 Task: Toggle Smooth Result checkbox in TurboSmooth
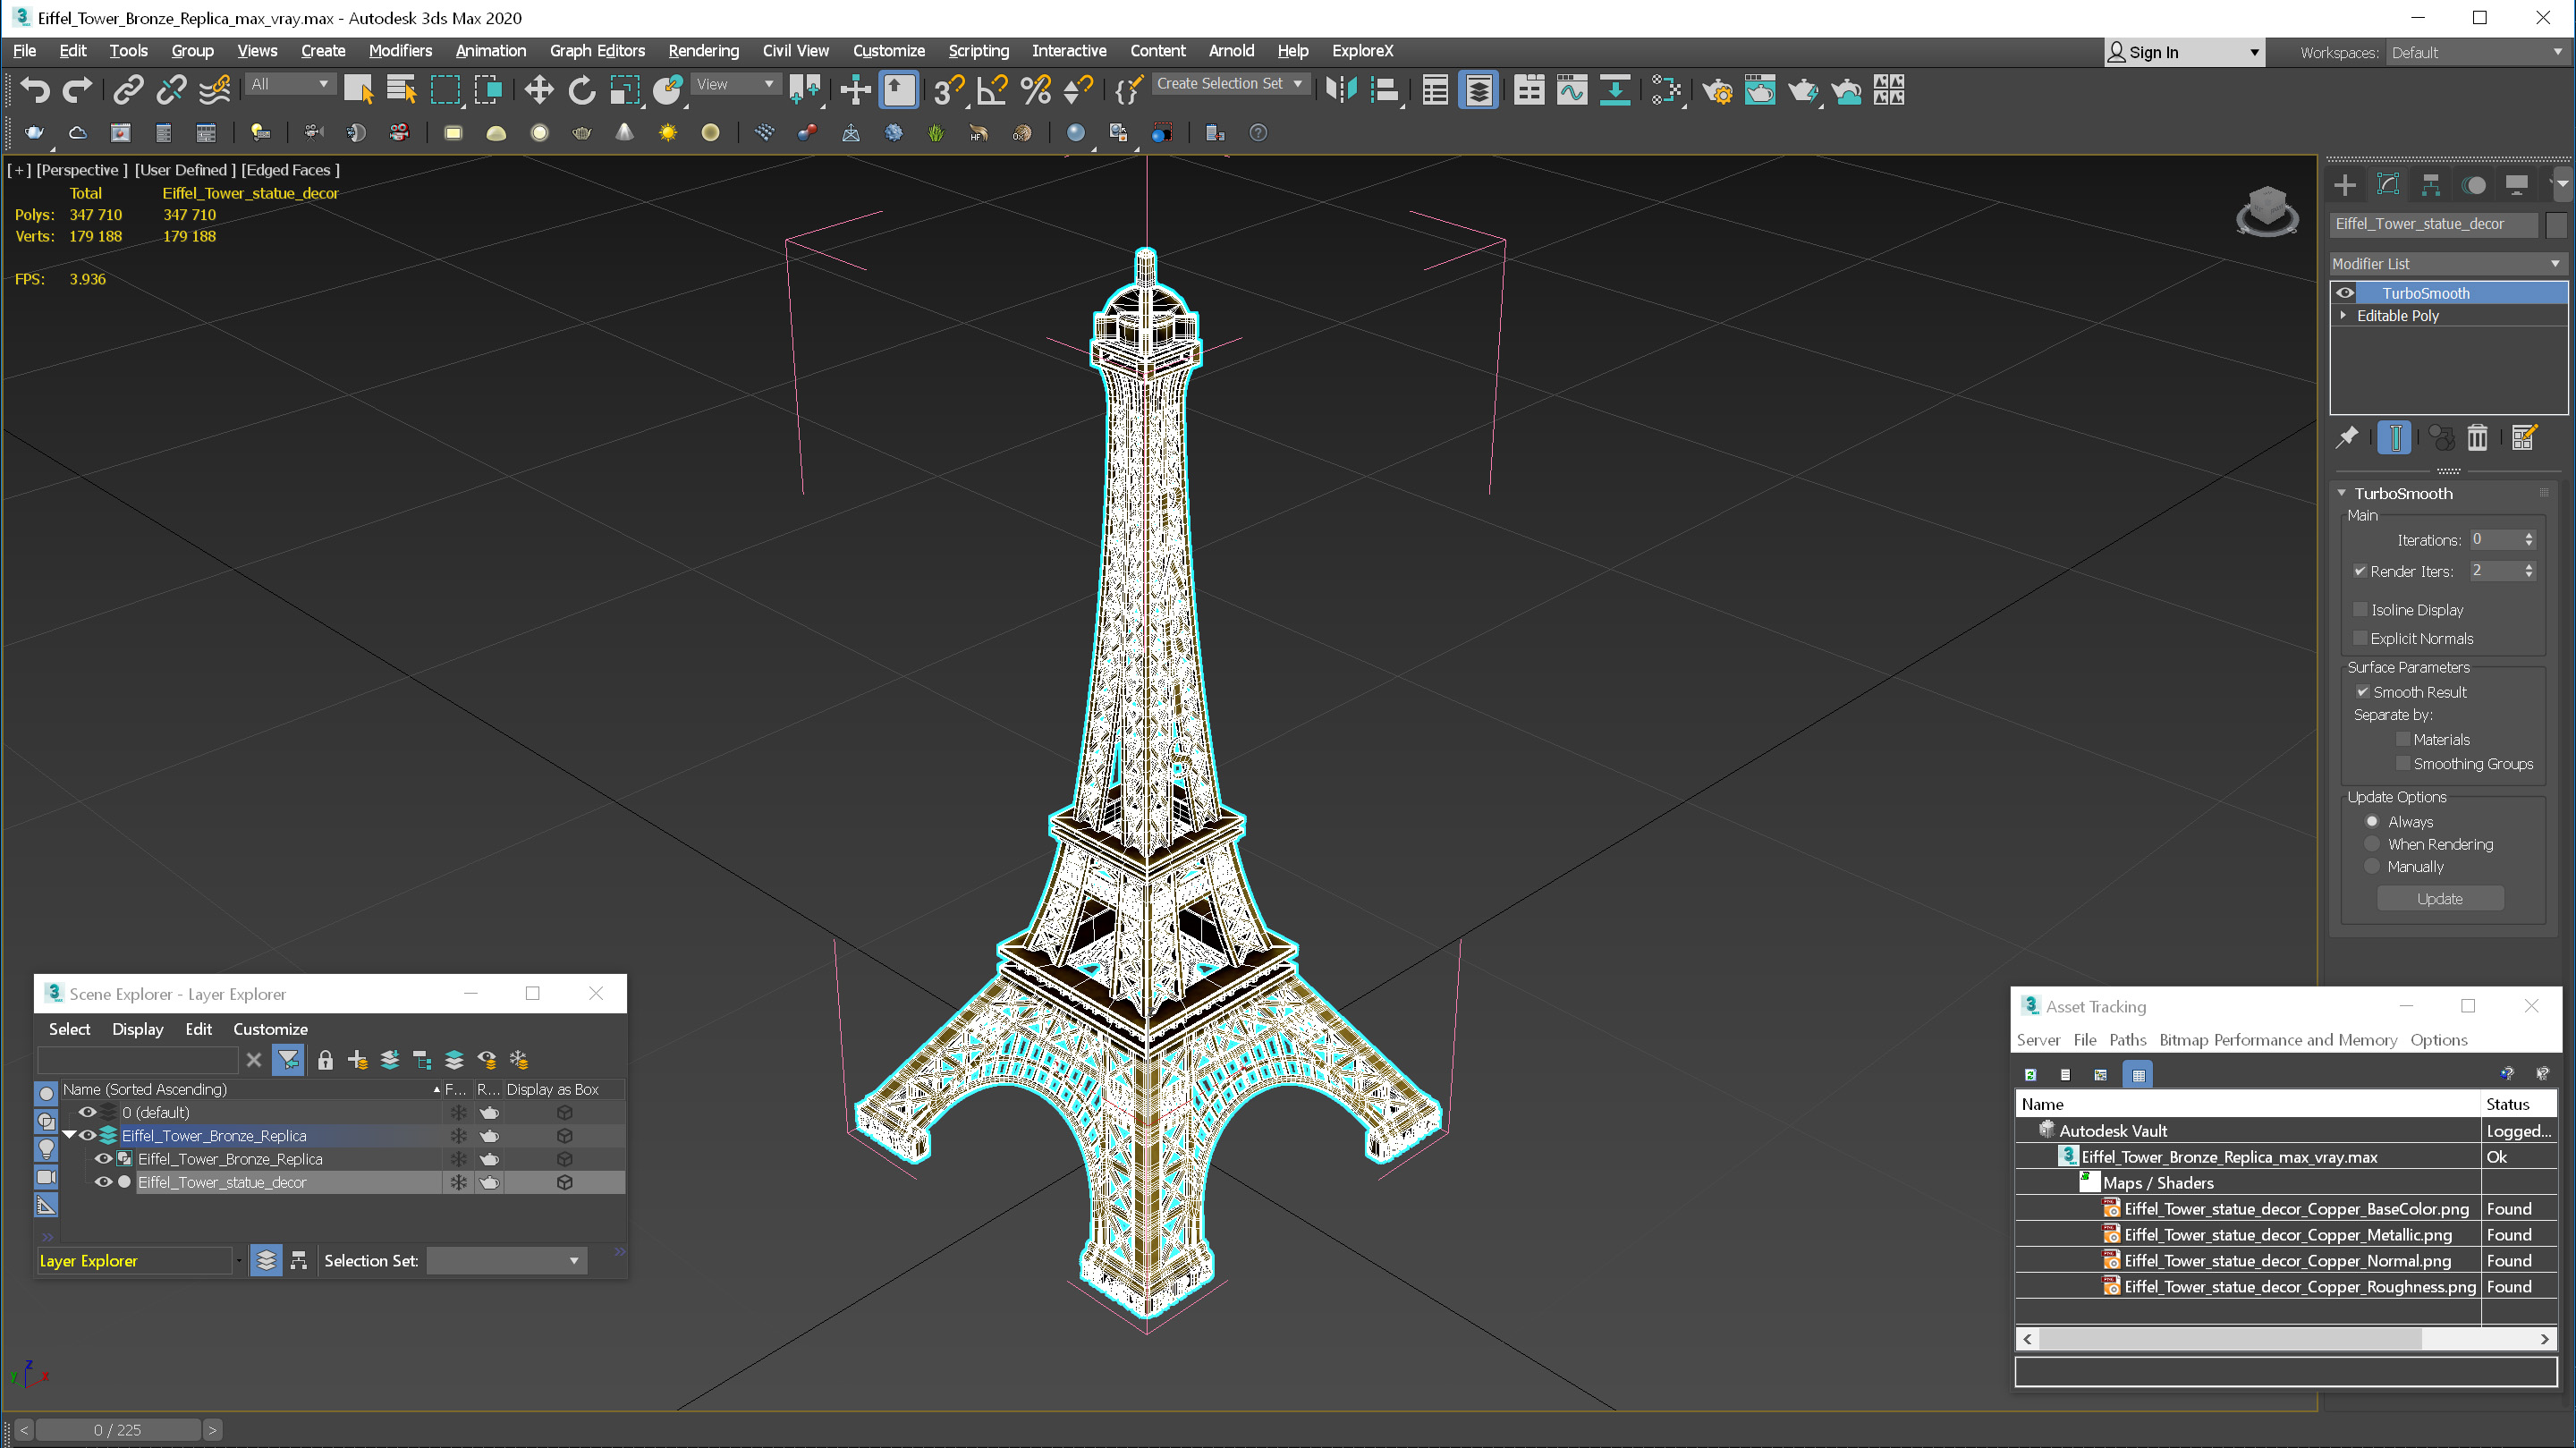pos(2364,690)
